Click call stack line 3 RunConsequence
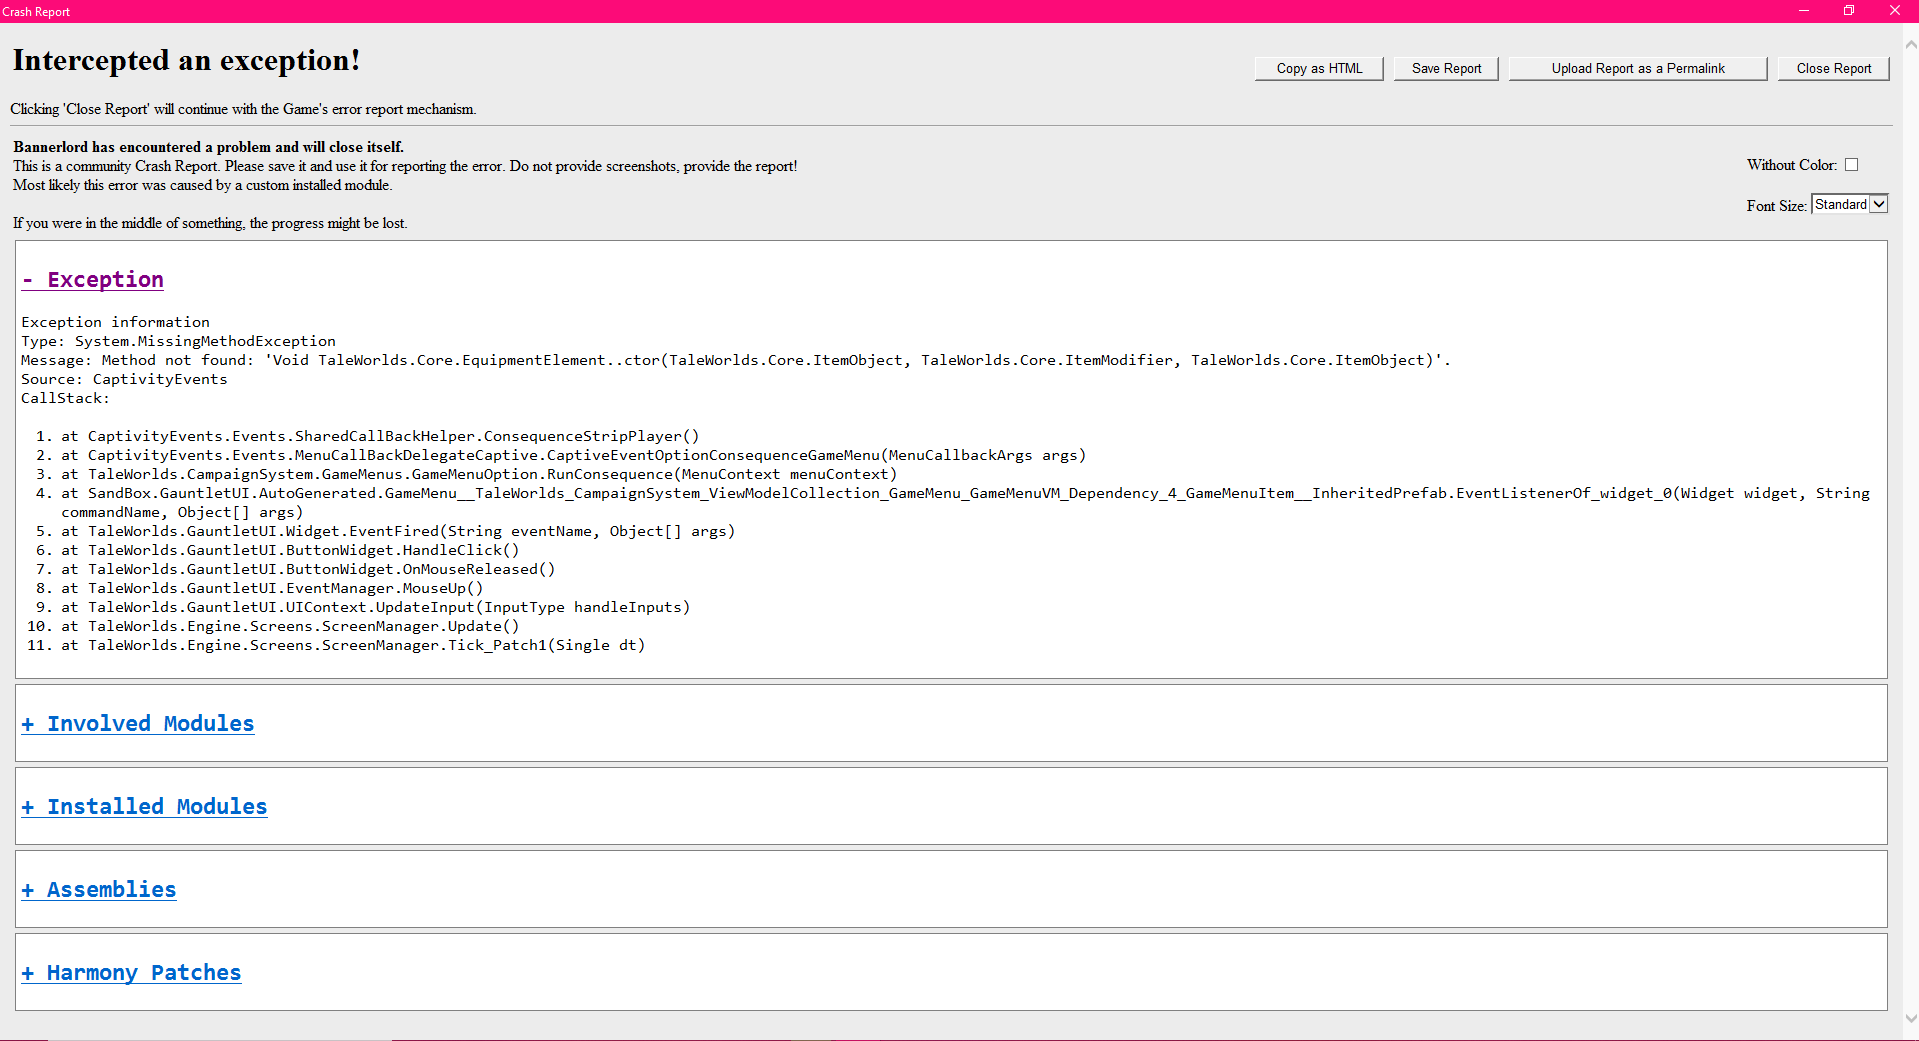The width and height of the screenshot is (1919, 1041). pos(479,474)
